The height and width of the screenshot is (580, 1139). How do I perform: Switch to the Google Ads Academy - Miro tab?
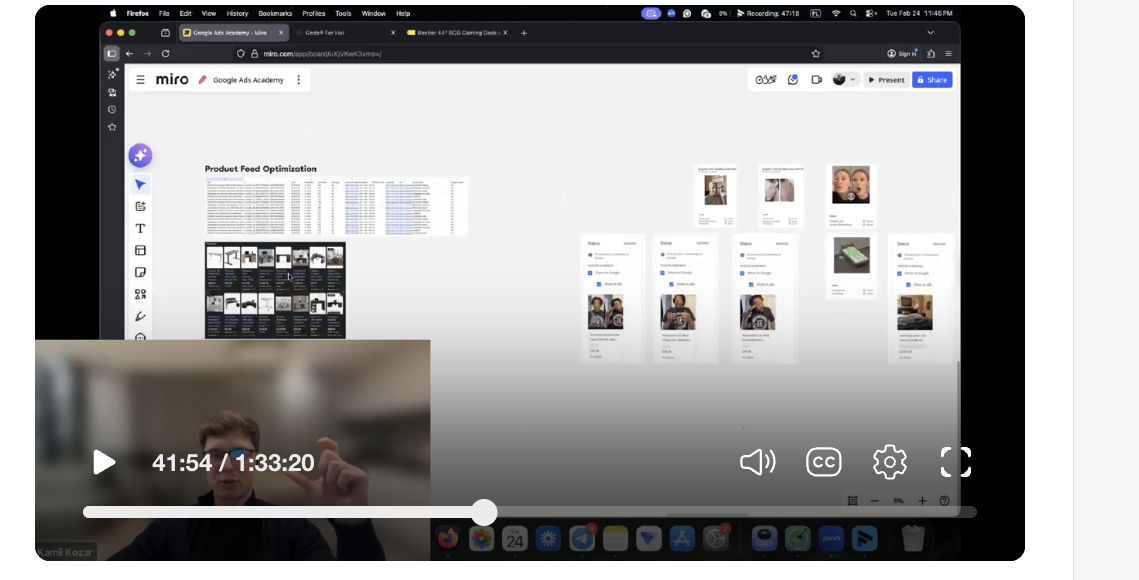[233, 33]
